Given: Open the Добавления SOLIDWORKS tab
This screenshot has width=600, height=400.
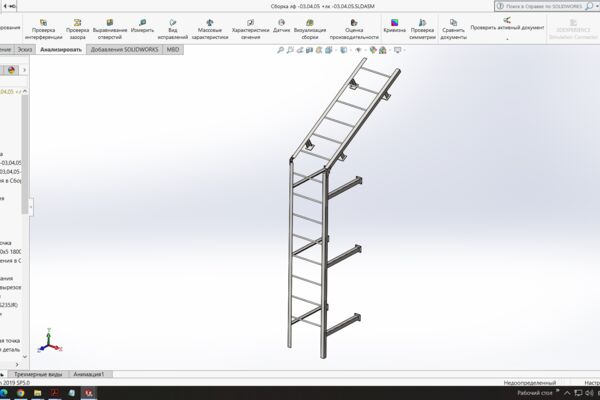Looking at the screenshot, I should point(124,49).
